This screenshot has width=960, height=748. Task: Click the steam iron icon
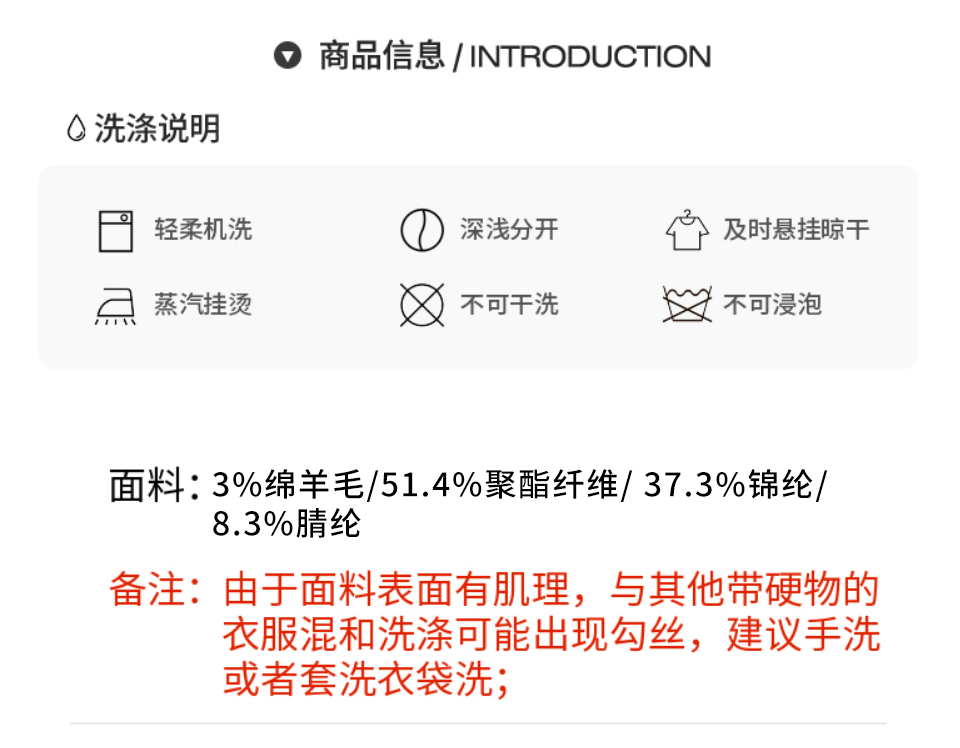pyautogui.click(x=116, y=306)
